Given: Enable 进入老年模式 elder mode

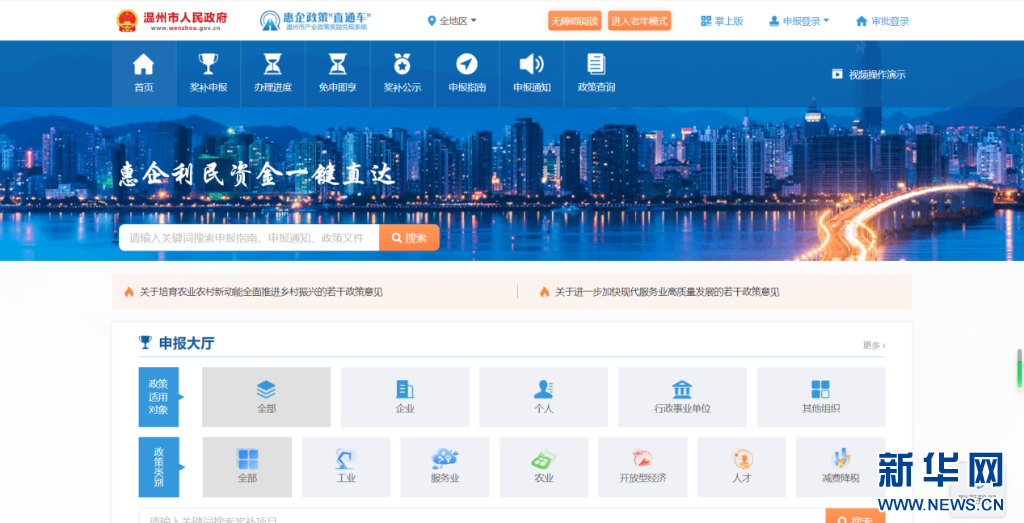Looking at the screenshot, I should [x=639, y=21].
